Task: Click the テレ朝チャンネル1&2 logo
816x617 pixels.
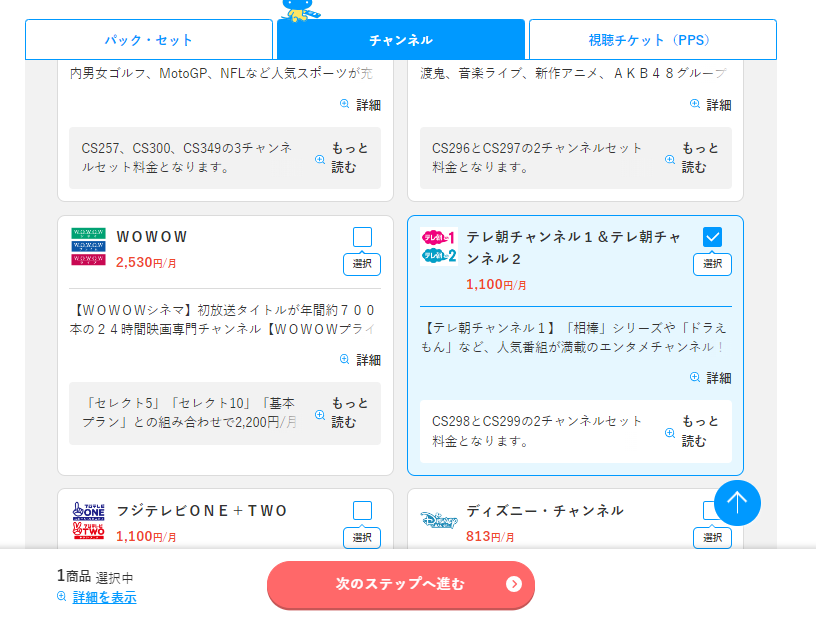Action: (439, 247)
